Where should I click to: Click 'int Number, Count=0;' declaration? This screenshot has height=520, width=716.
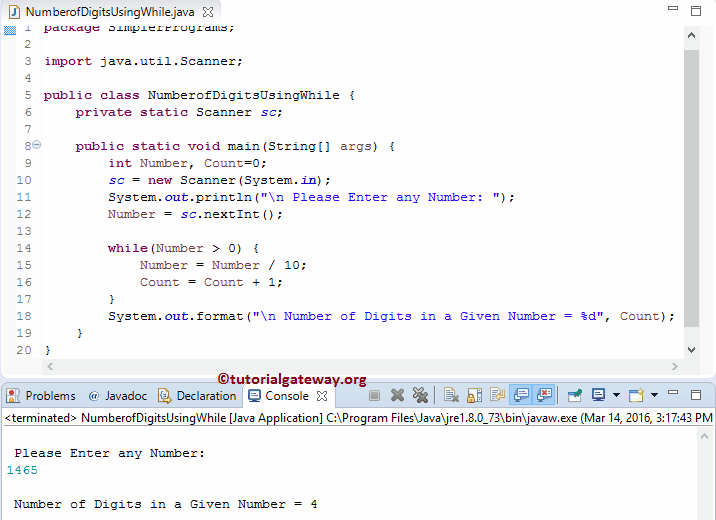tap(187, 163)
